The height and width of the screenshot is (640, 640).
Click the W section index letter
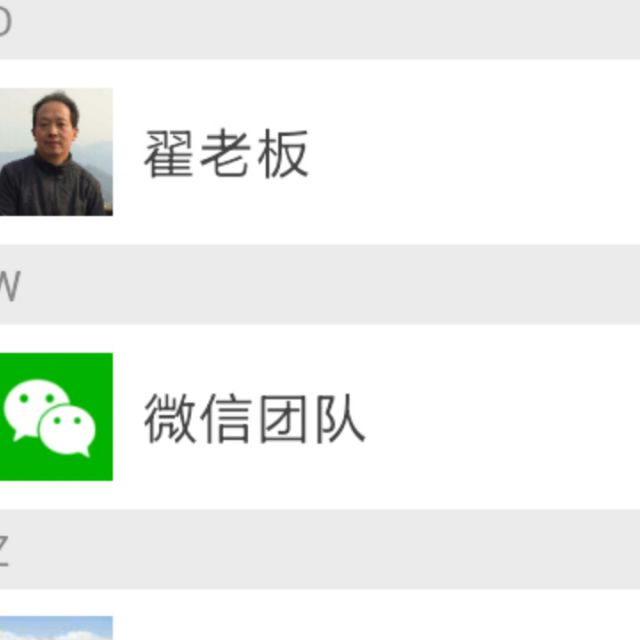click(9, 286)
